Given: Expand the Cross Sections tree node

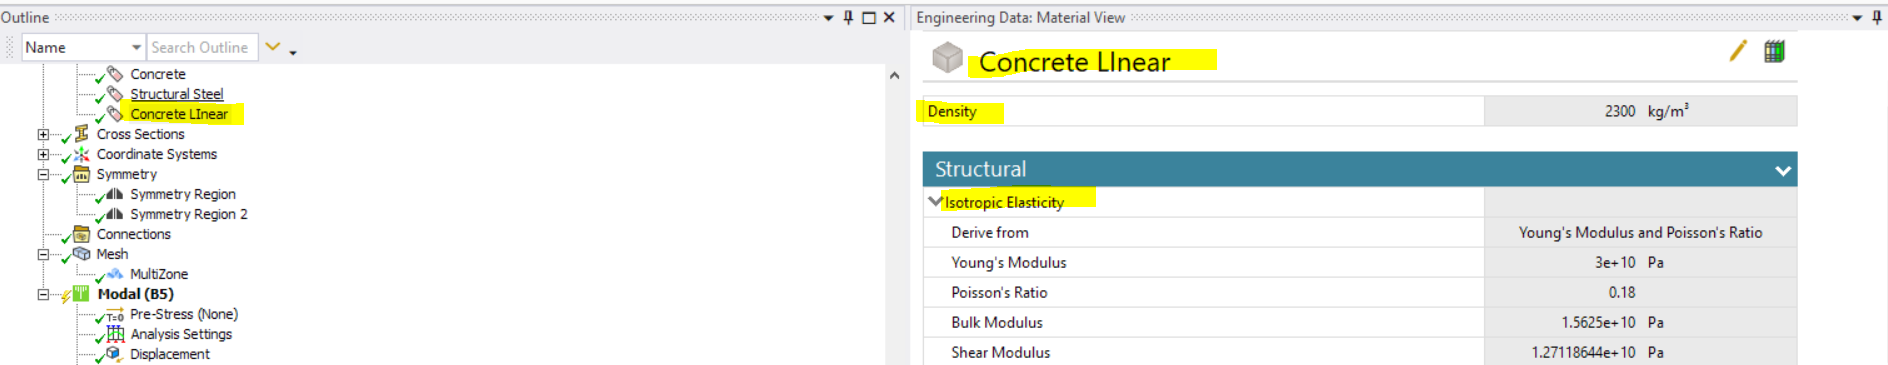Looking at the screenshot, I should coord(43,134).
